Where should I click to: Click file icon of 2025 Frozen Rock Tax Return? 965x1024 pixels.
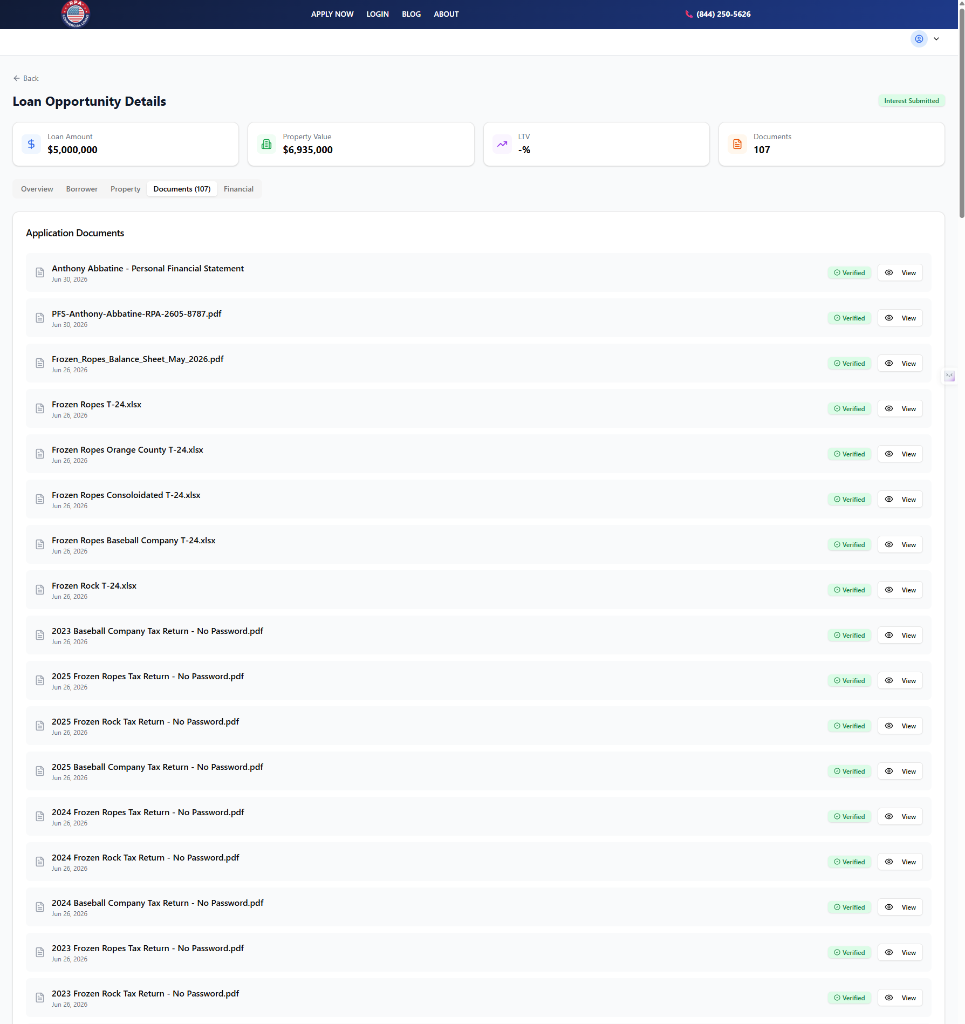coord(40,726)
